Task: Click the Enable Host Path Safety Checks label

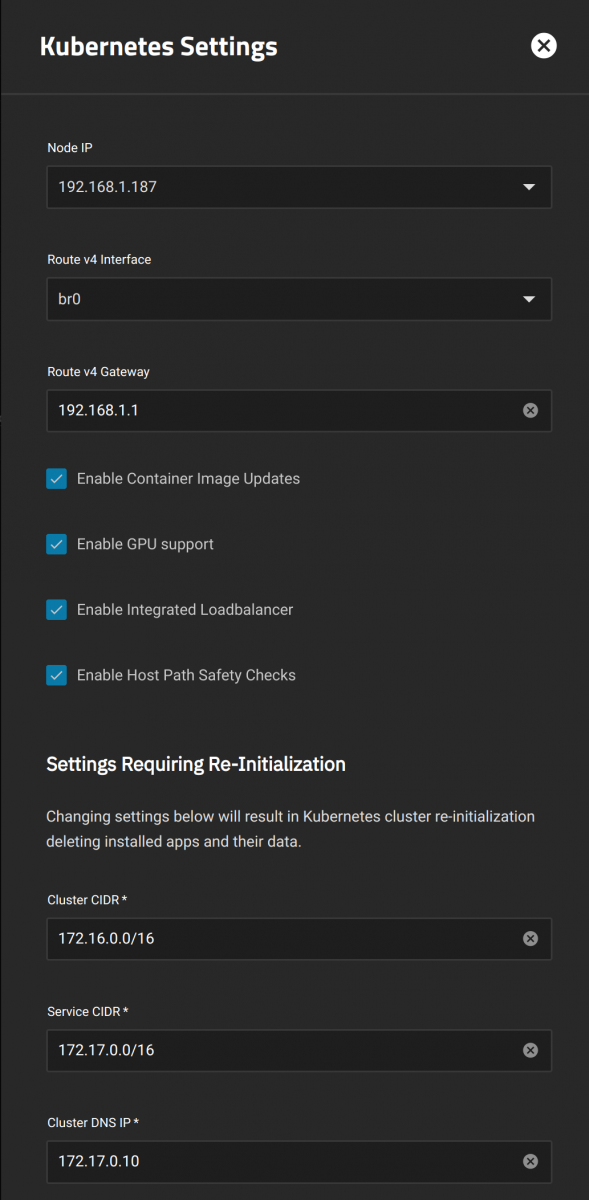Action: coord(186,675)
